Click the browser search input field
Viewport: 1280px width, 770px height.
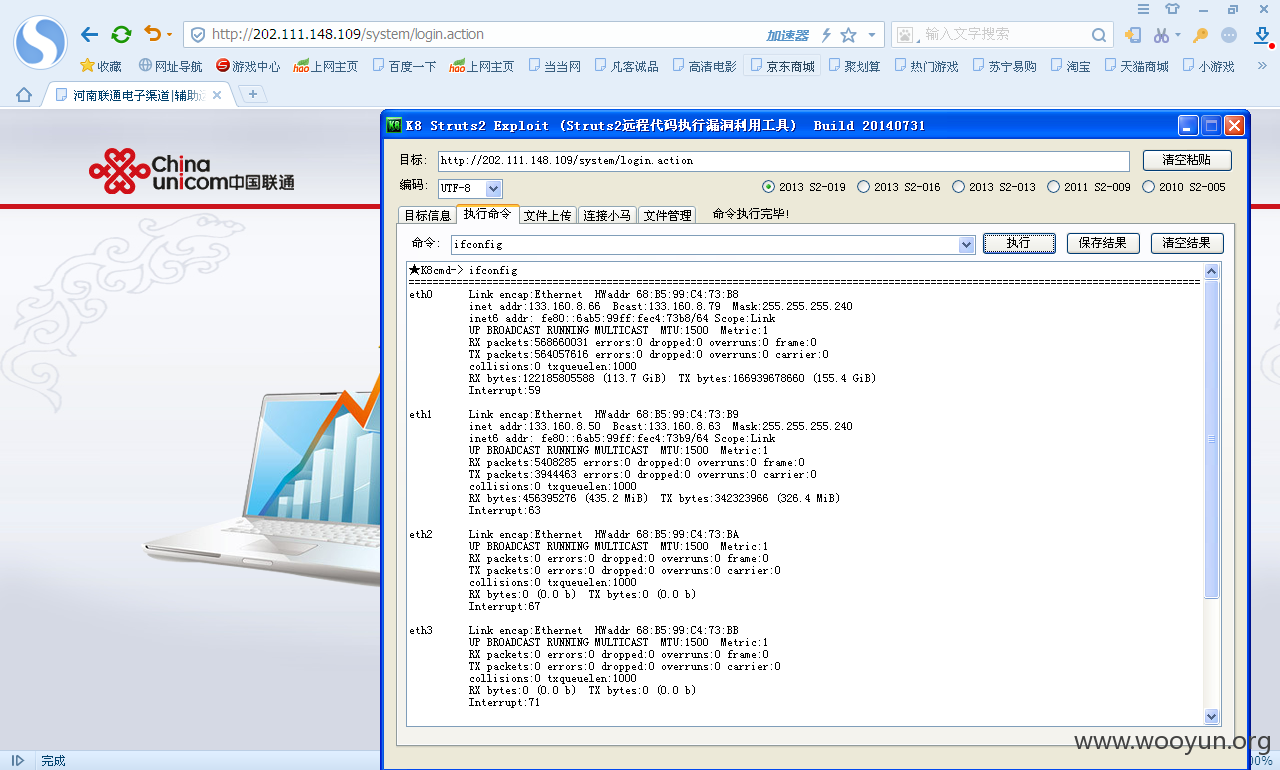point(1003,34)
